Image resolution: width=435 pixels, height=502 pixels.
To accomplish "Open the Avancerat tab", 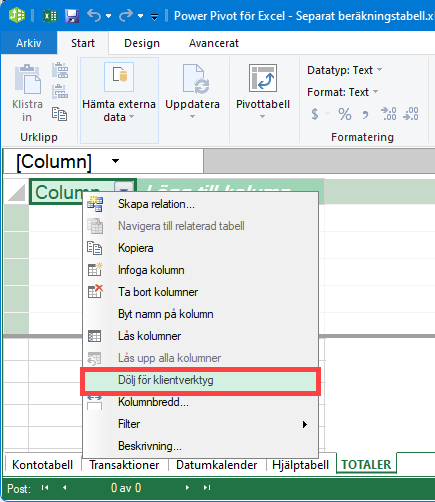I will tap(214, 43).
